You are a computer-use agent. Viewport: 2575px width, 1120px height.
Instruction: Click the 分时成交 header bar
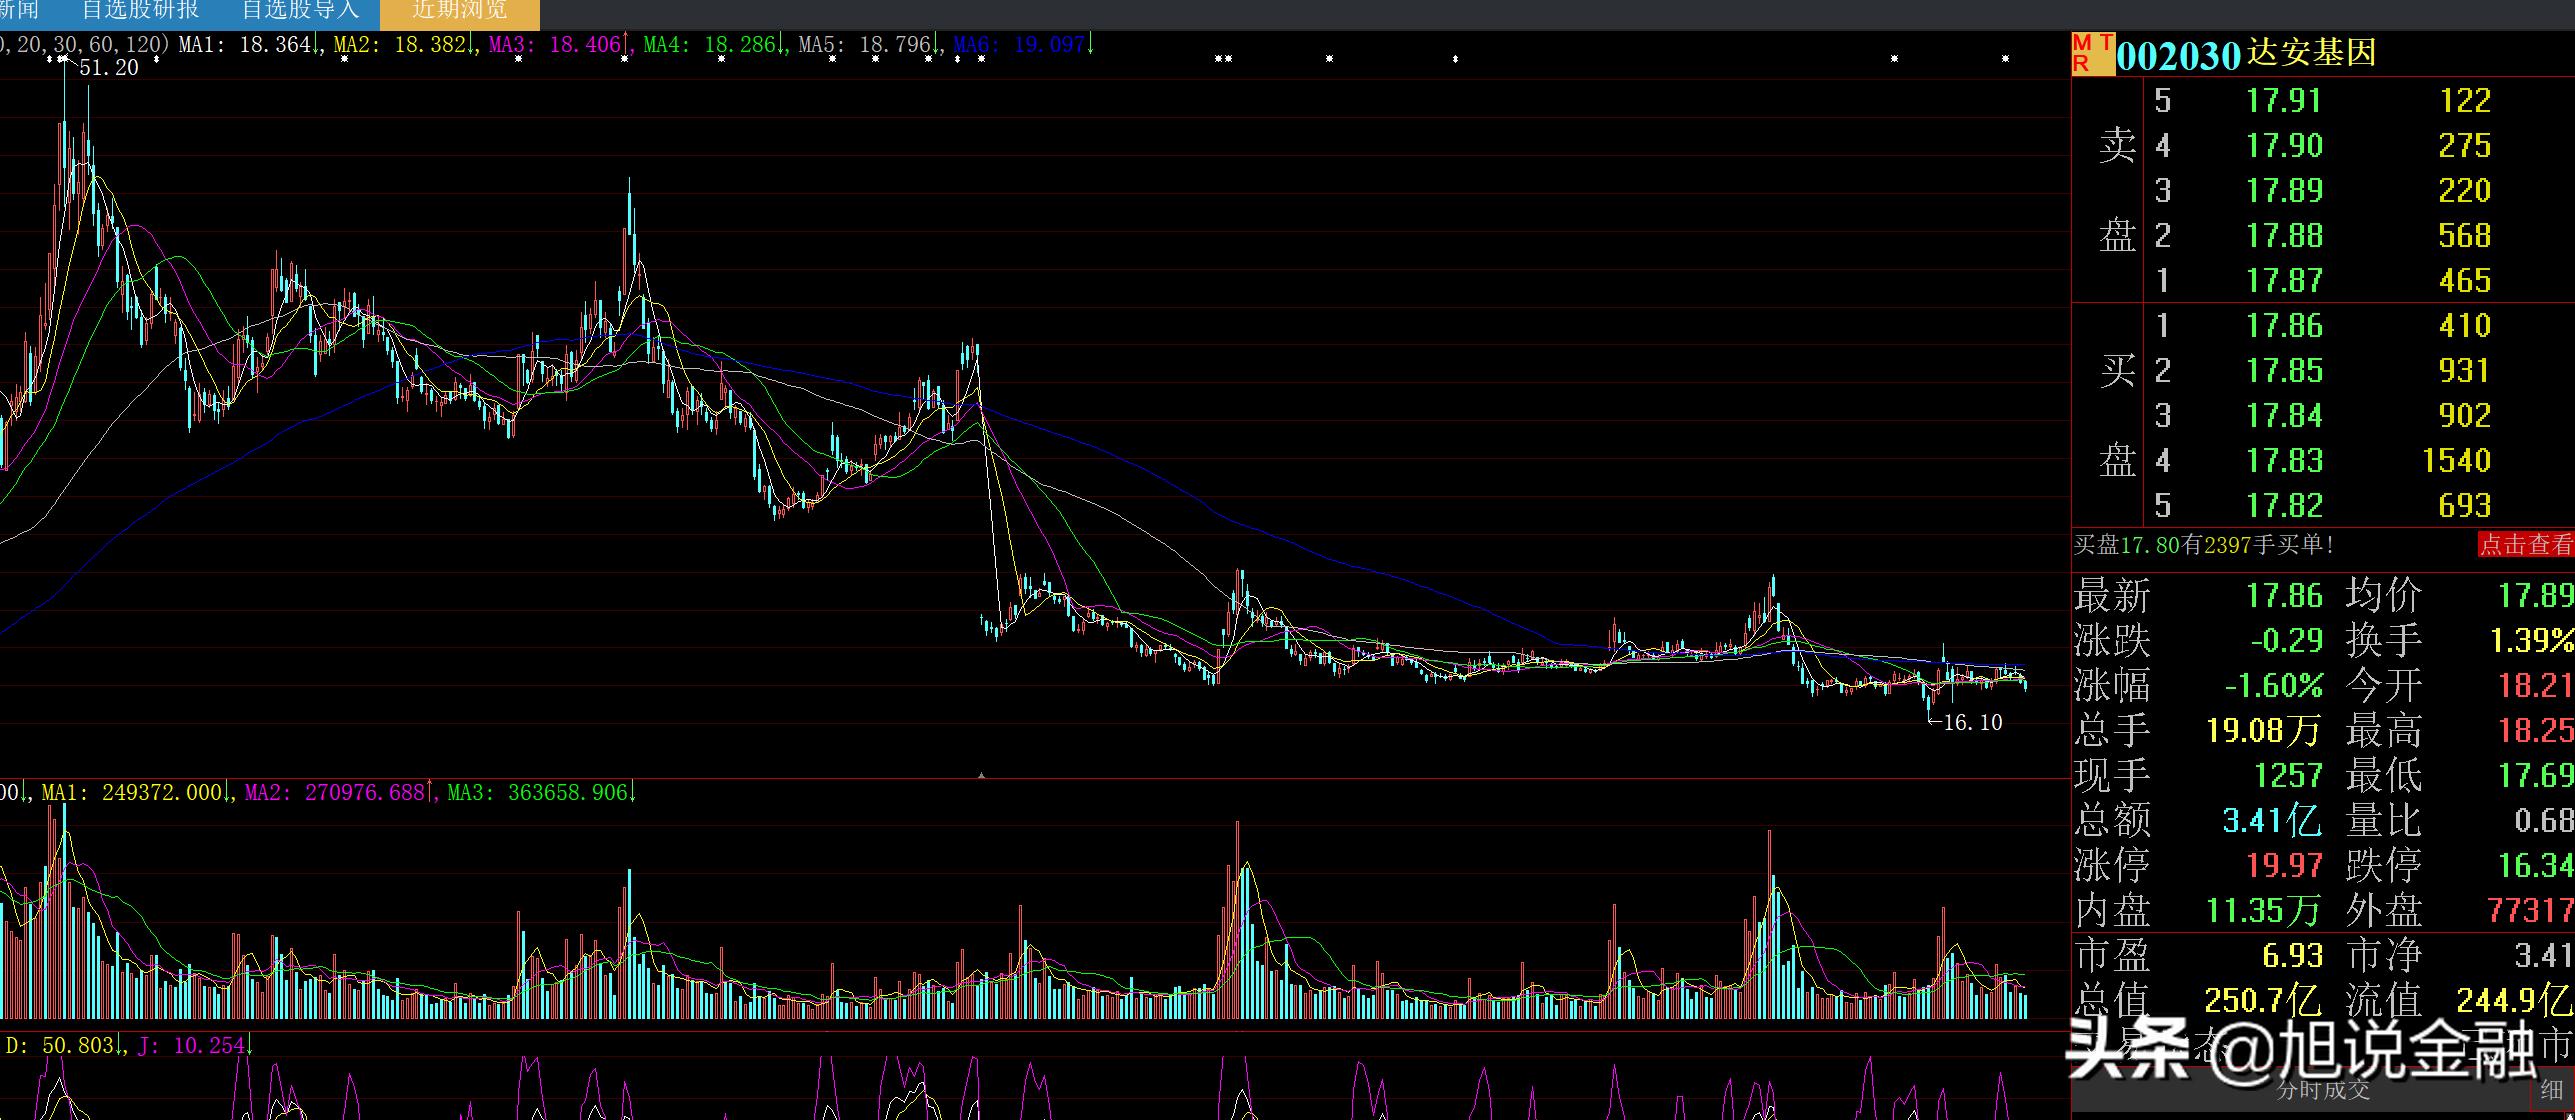tap(2323, 1089)
